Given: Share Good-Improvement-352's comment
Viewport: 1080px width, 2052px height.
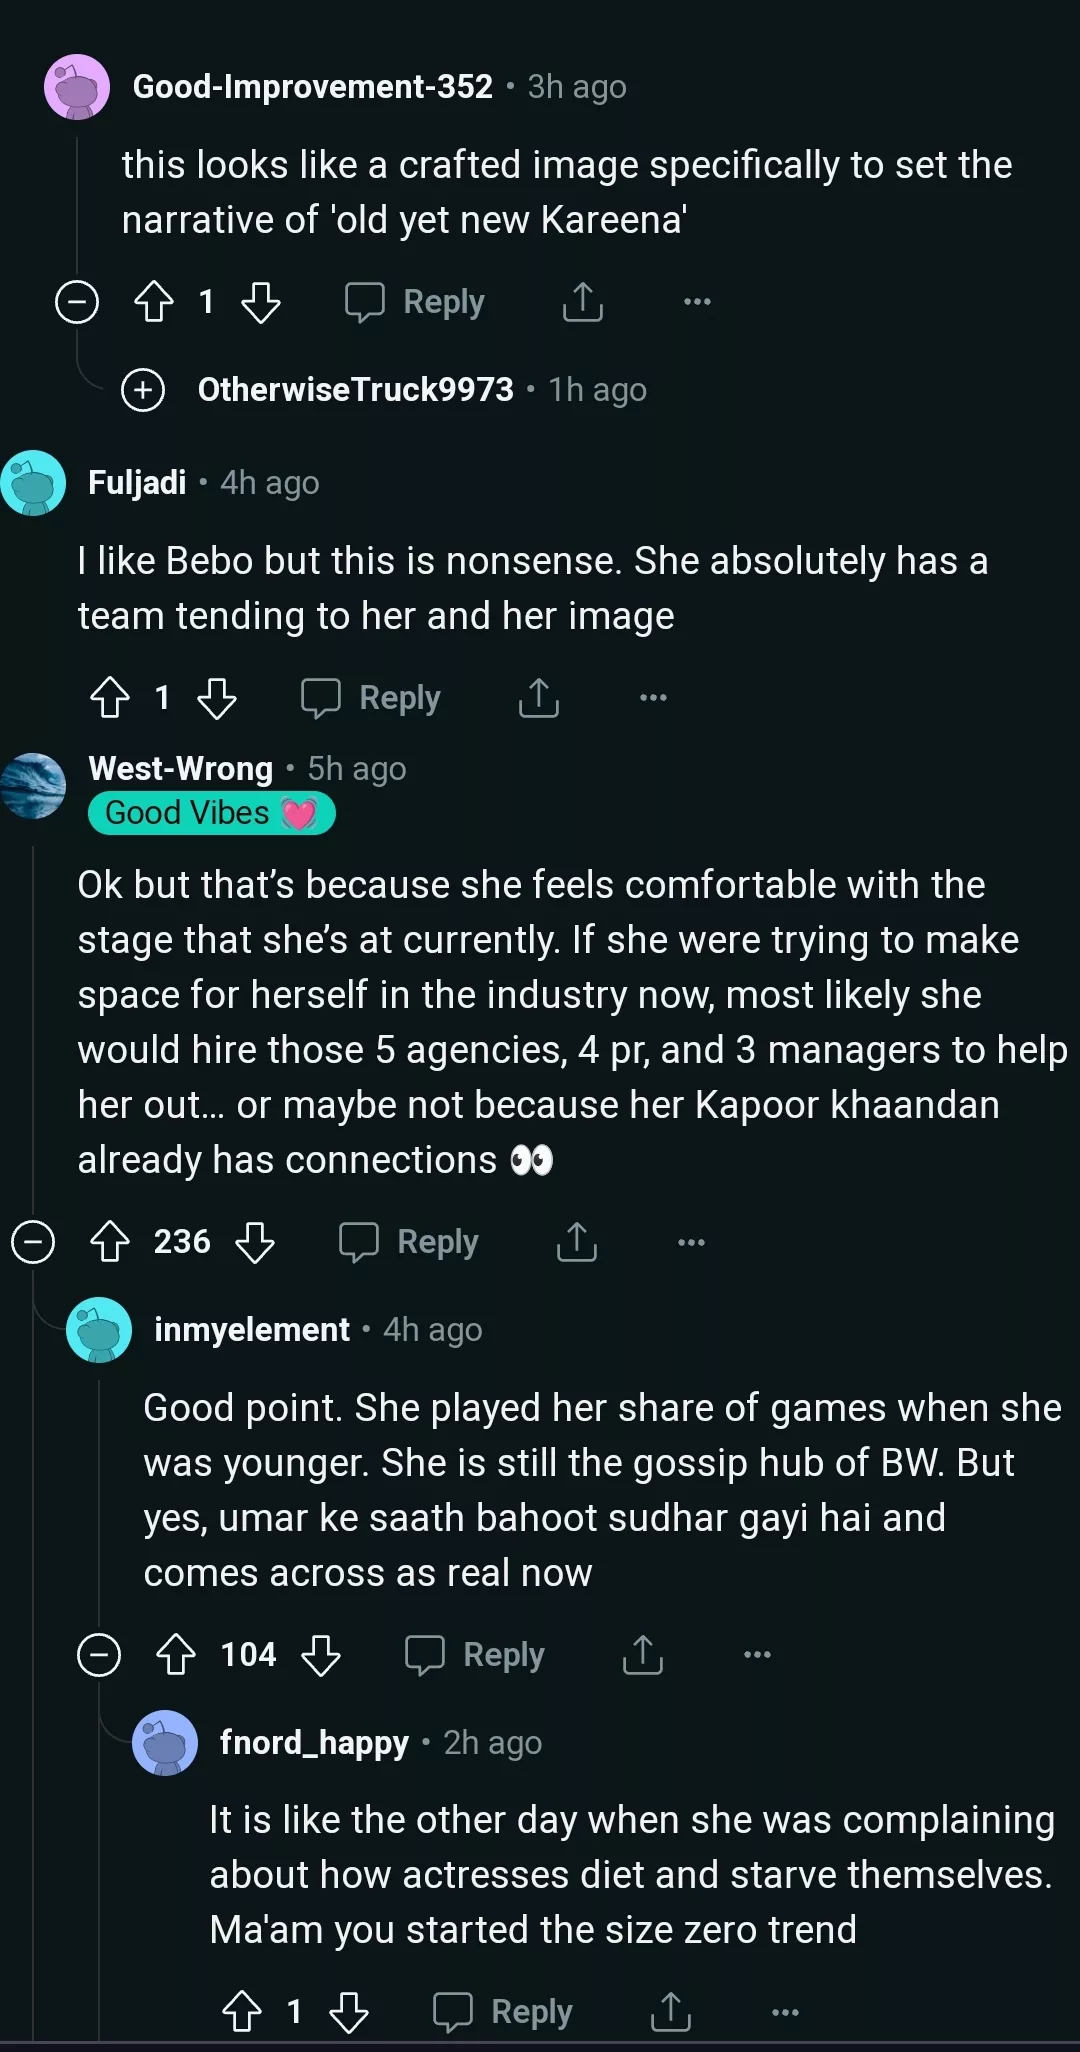Looking at the screenshot, I should point(583,302).
